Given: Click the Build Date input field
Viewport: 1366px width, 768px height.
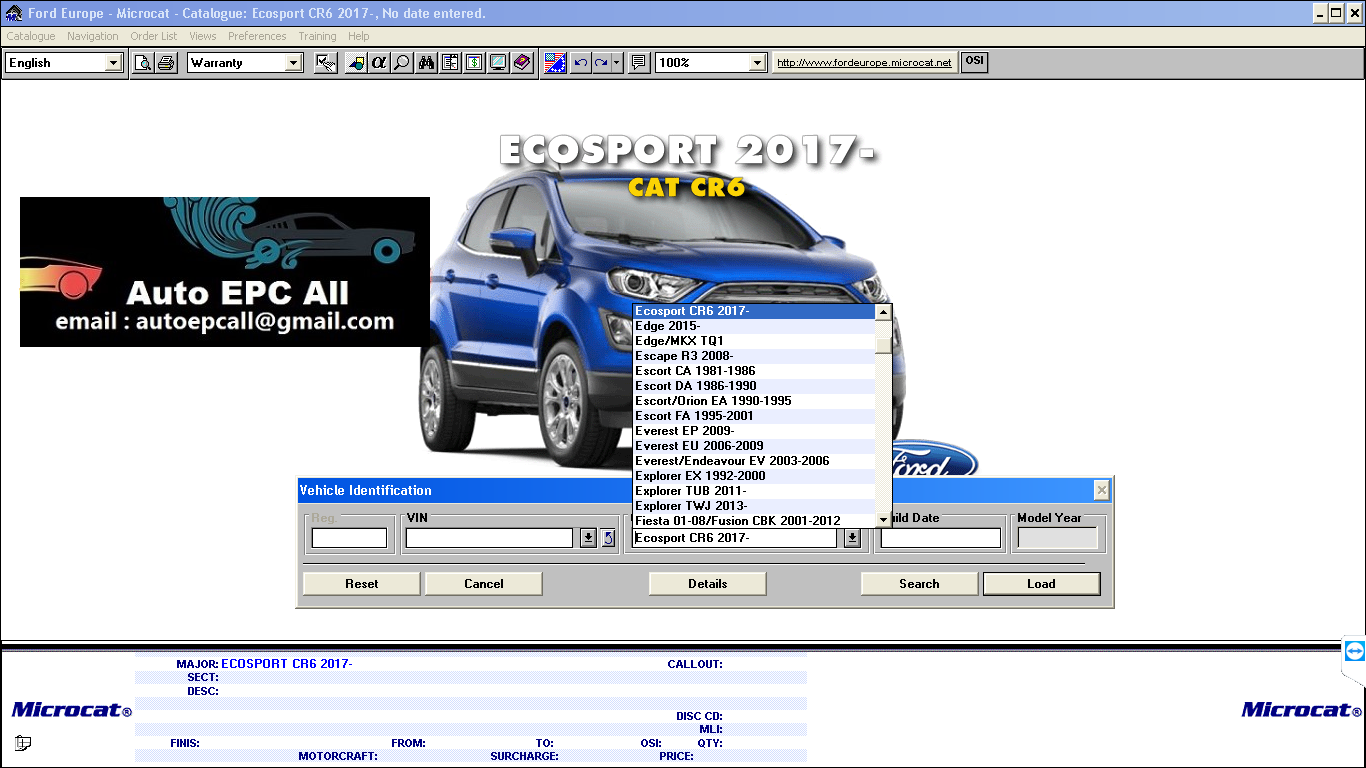Looking at the screenshot, I should coord(940,538).
